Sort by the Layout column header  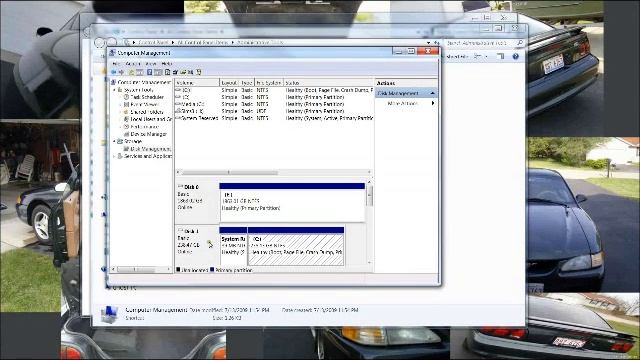pos(229,83)
